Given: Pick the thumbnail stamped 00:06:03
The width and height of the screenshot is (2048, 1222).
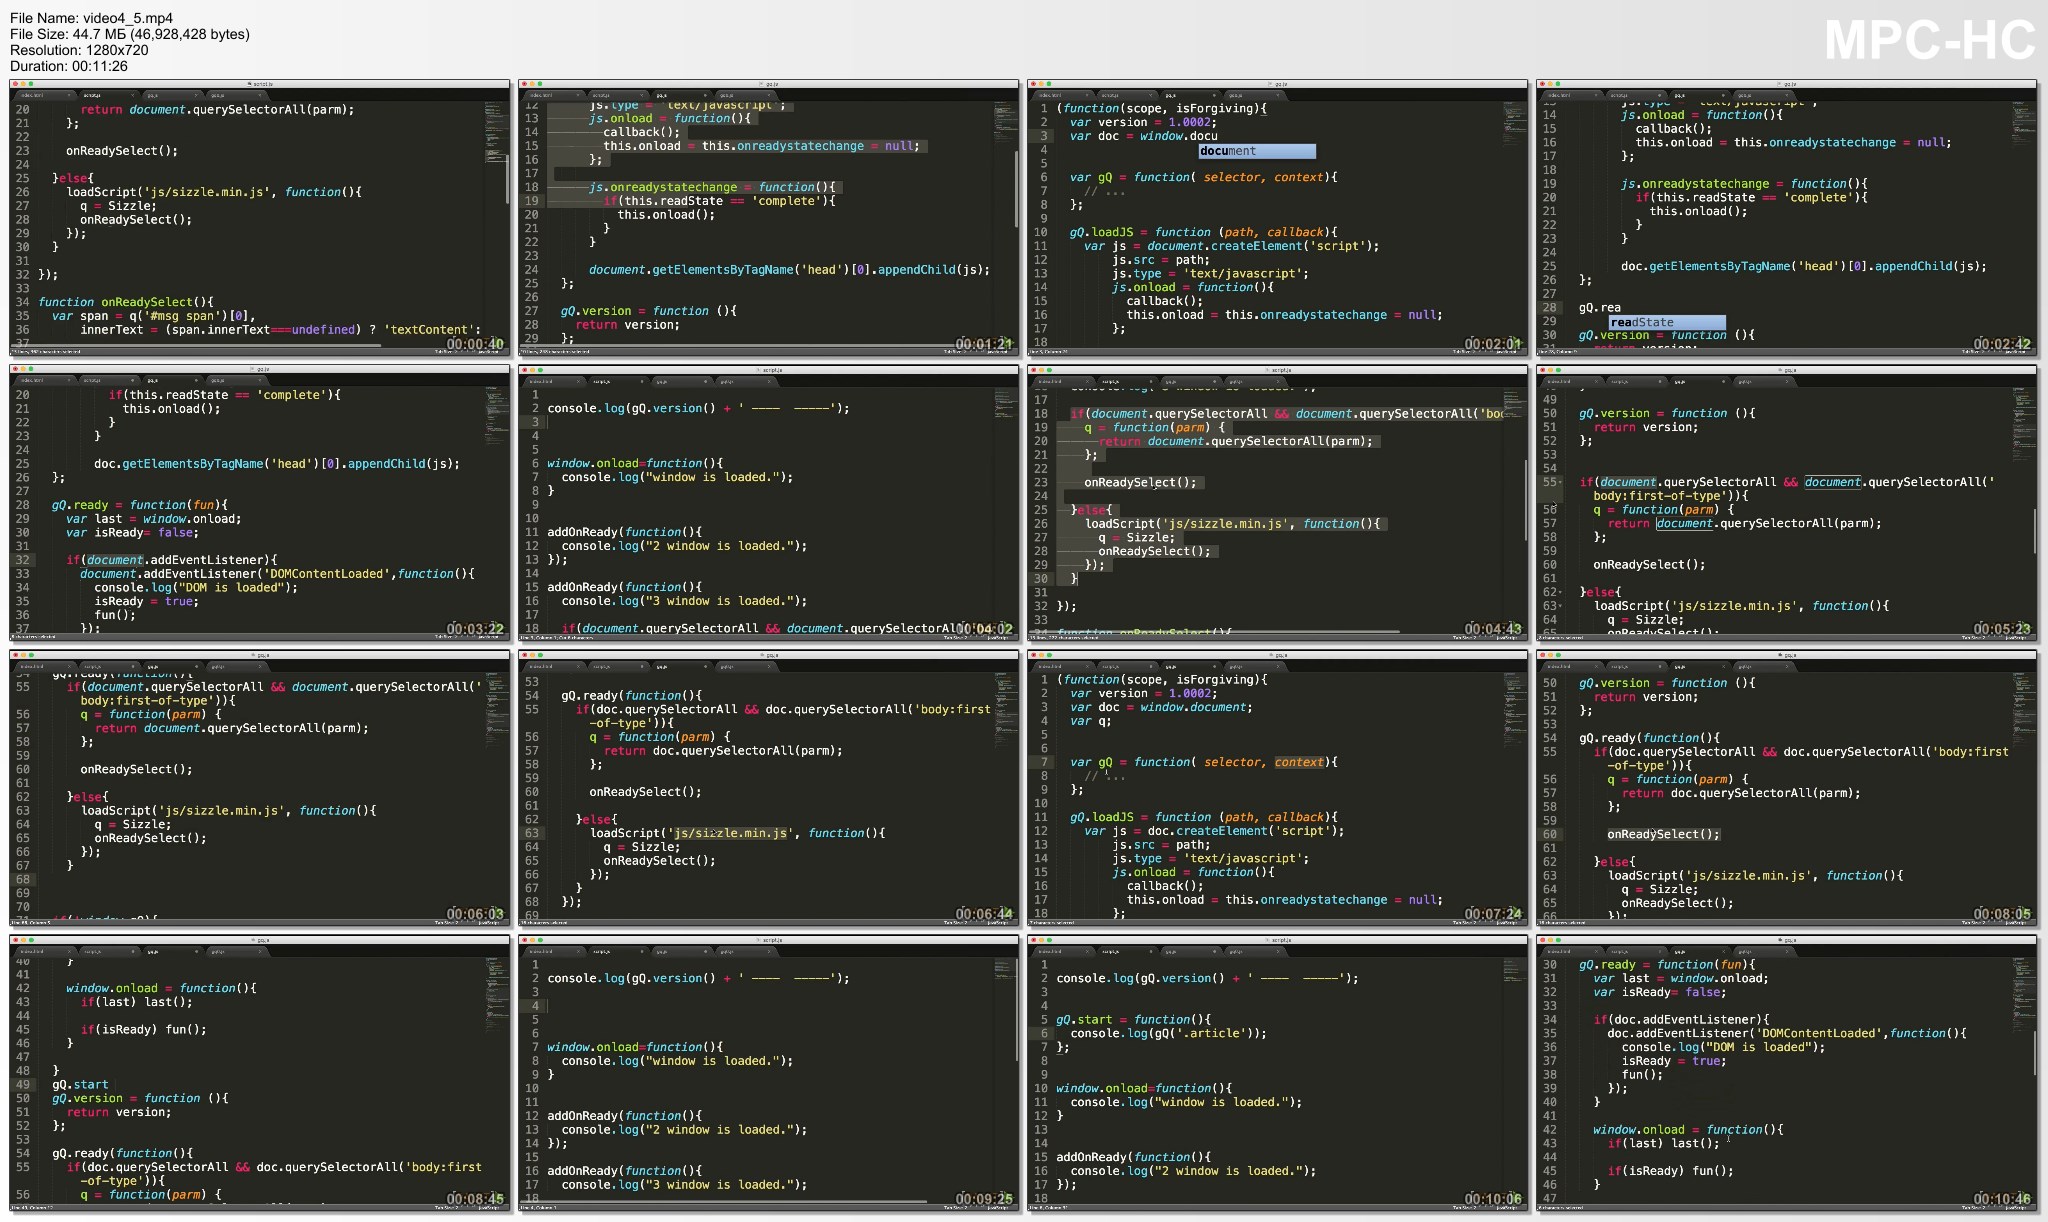Looking at the screenshot, I should tap(260, 788).
